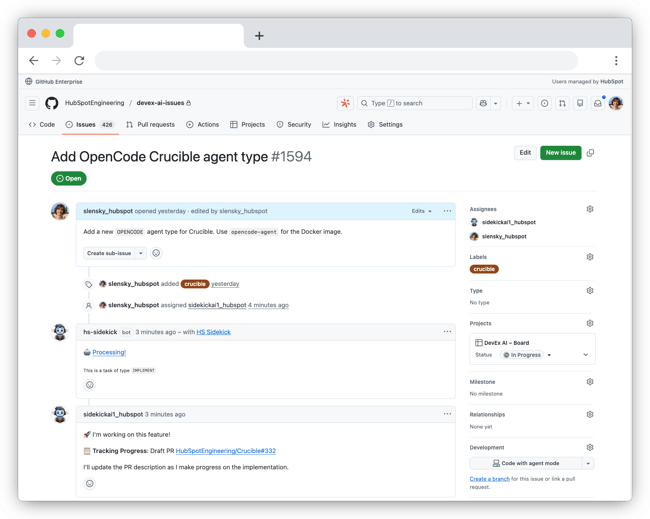The height and width of the screenshot is (519, 650).
Task: Select assignee sidekickai1_hubspot in the sidebar
Action: [x=503, y=222]
